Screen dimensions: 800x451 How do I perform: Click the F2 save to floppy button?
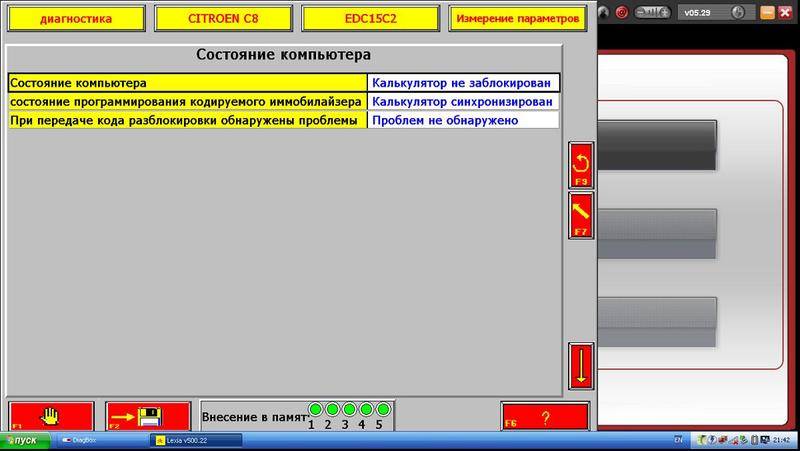point(147,416)
